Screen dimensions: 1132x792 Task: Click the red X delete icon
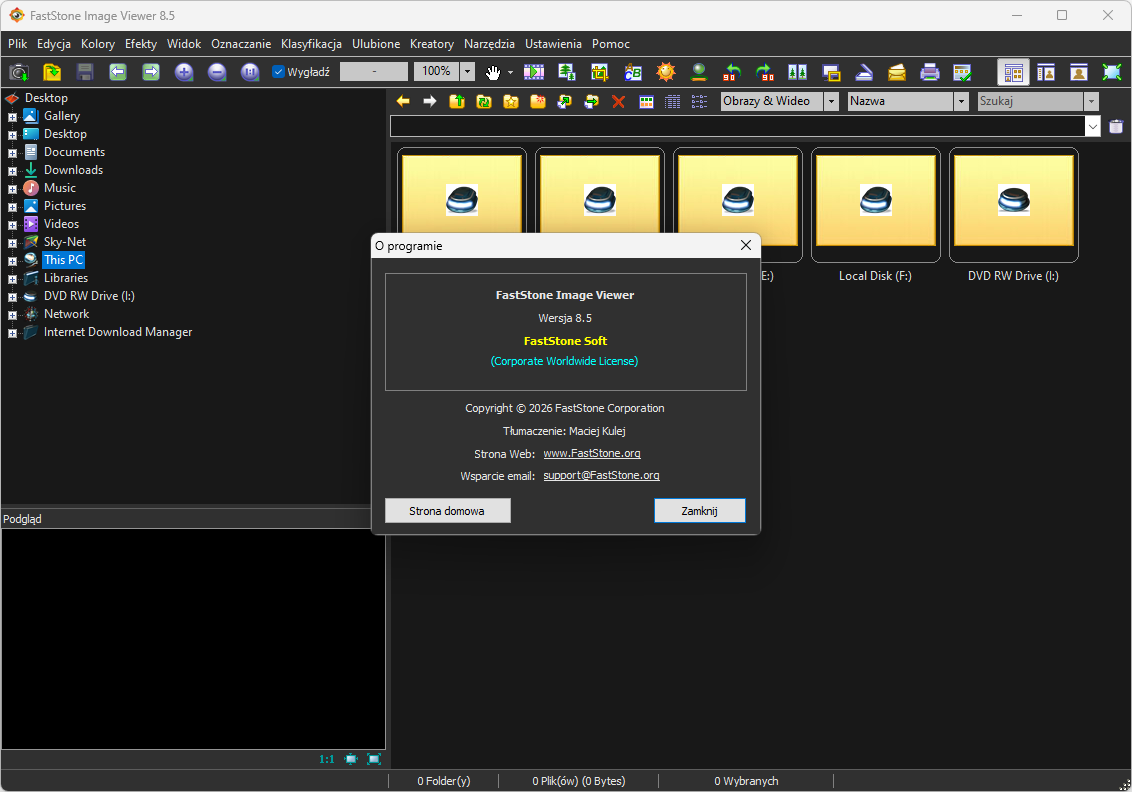(618, 102)
